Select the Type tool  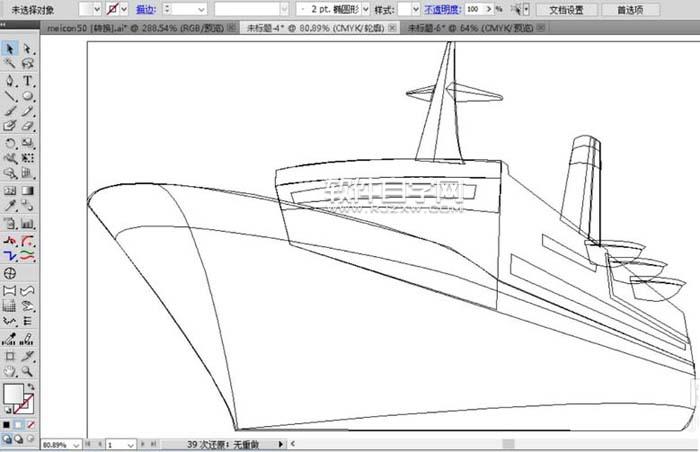[x=28, y=81]
